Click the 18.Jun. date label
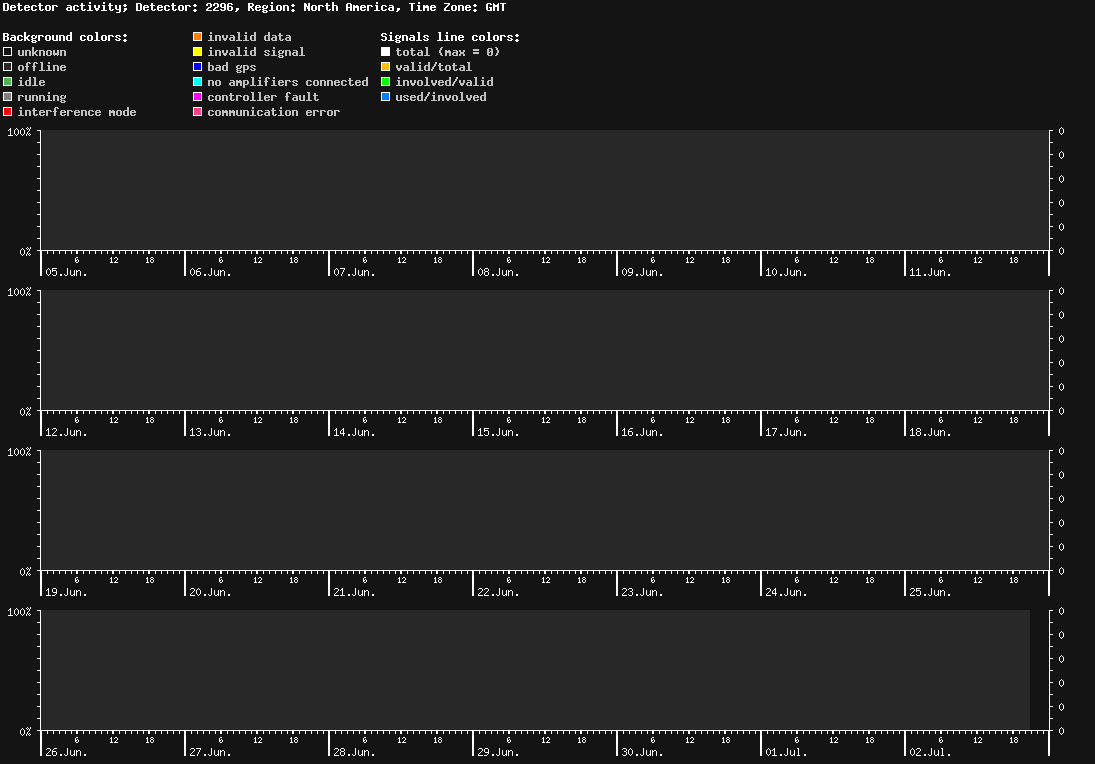The width and height of the screenshot is (1095, 764). [x=930, y=432]
